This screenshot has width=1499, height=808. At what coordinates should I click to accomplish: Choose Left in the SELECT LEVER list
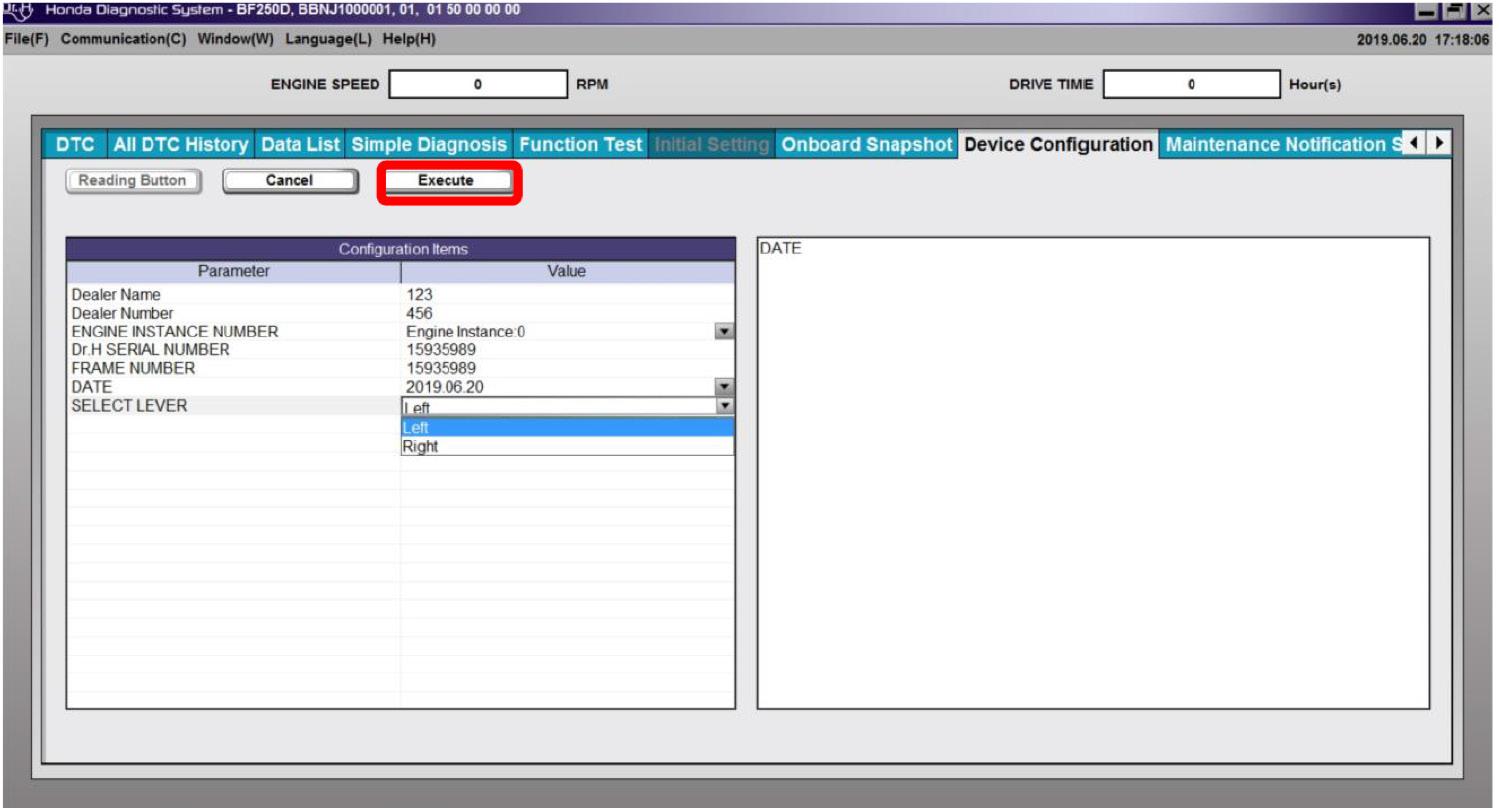coord(567,428)
